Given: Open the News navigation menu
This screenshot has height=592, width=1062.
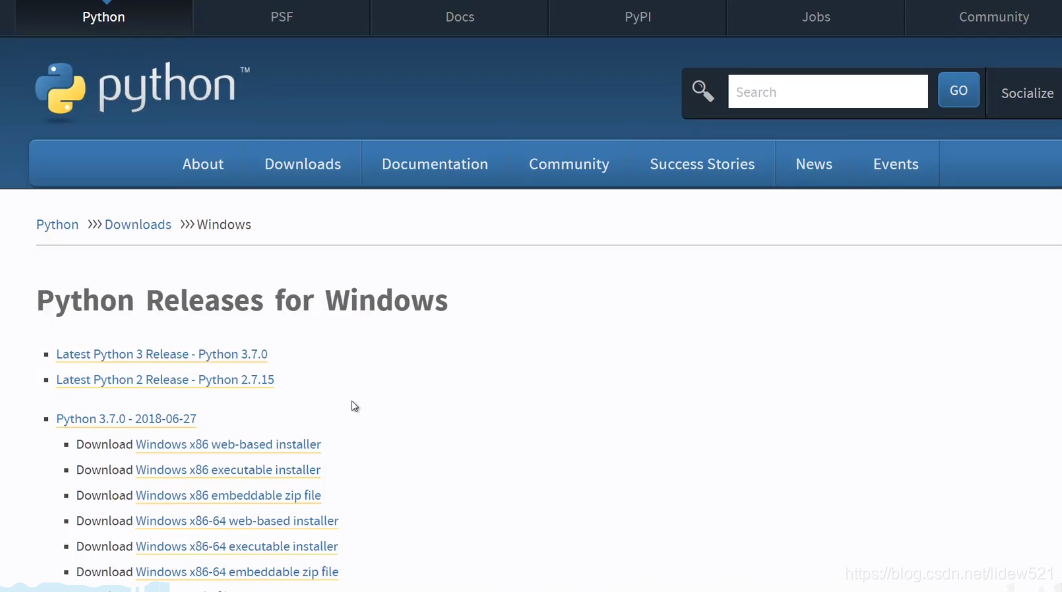Looking at the screenshot, I should pos(814,164).
